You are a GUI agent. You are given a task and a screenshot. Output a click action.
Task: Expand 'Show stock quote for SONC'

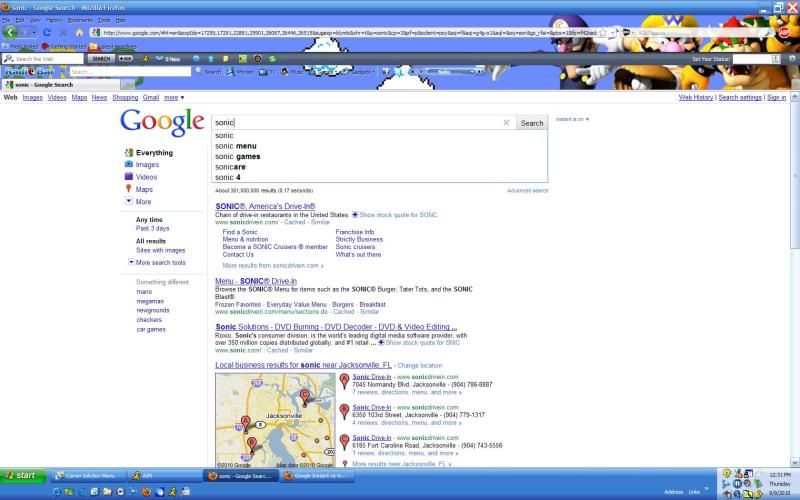[395, 215]
